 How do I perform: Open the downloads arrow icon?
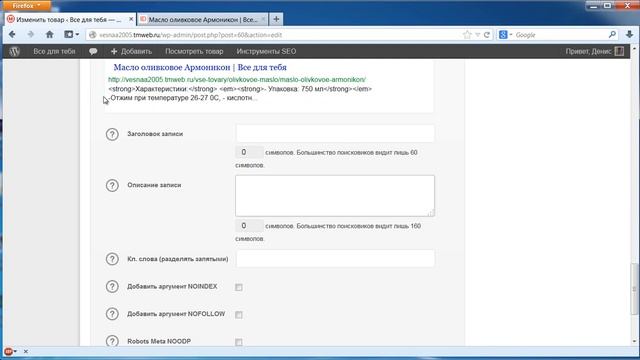[629, 35]
